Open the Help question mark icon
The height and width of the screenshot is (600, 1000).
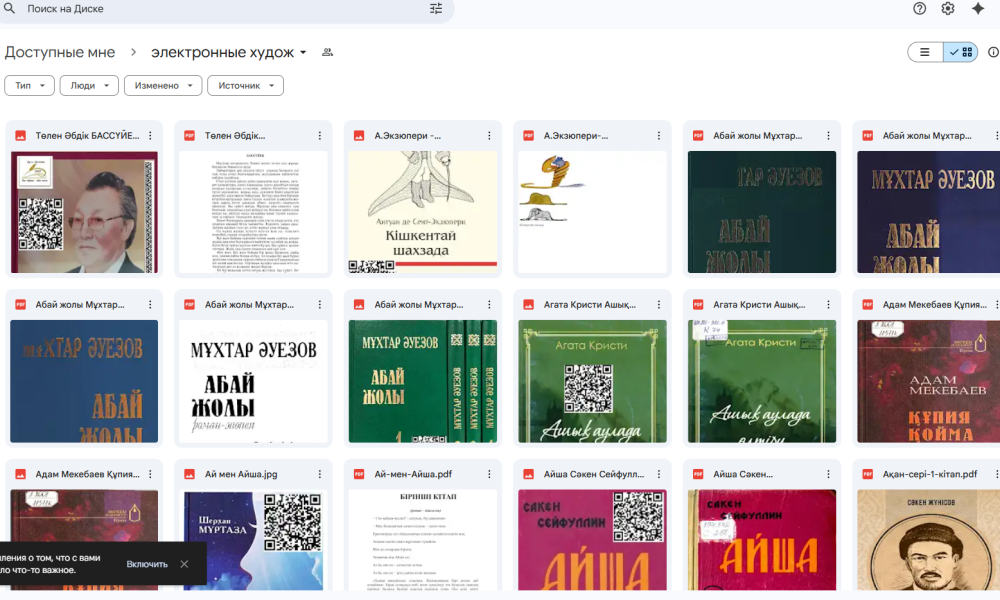tap(919, 9)
